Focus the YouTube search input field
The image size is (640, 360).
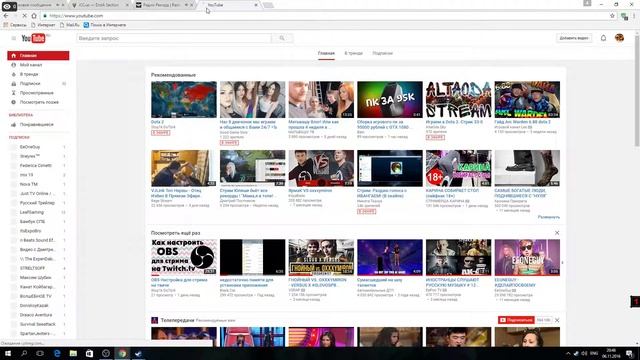174,38
